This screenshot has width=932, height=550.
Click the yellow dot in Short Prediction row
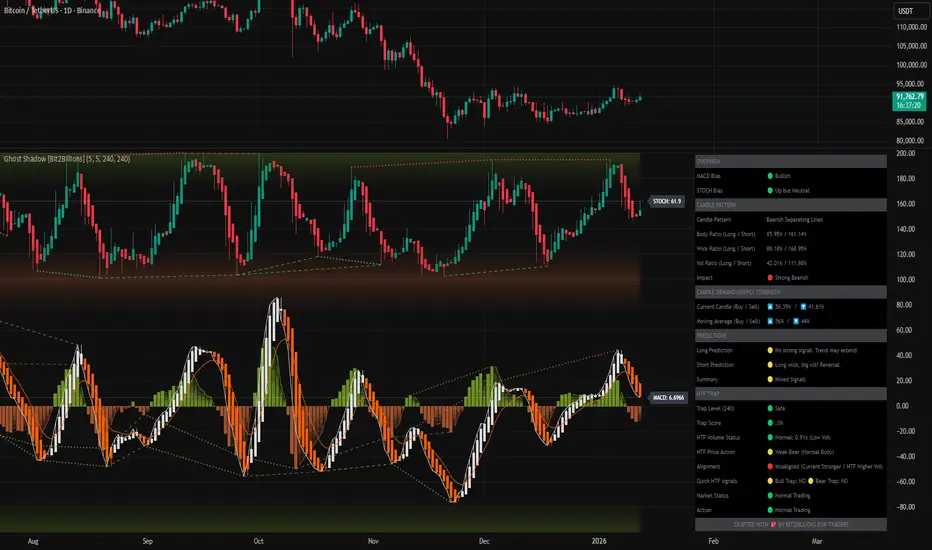[x=770, y=364]
